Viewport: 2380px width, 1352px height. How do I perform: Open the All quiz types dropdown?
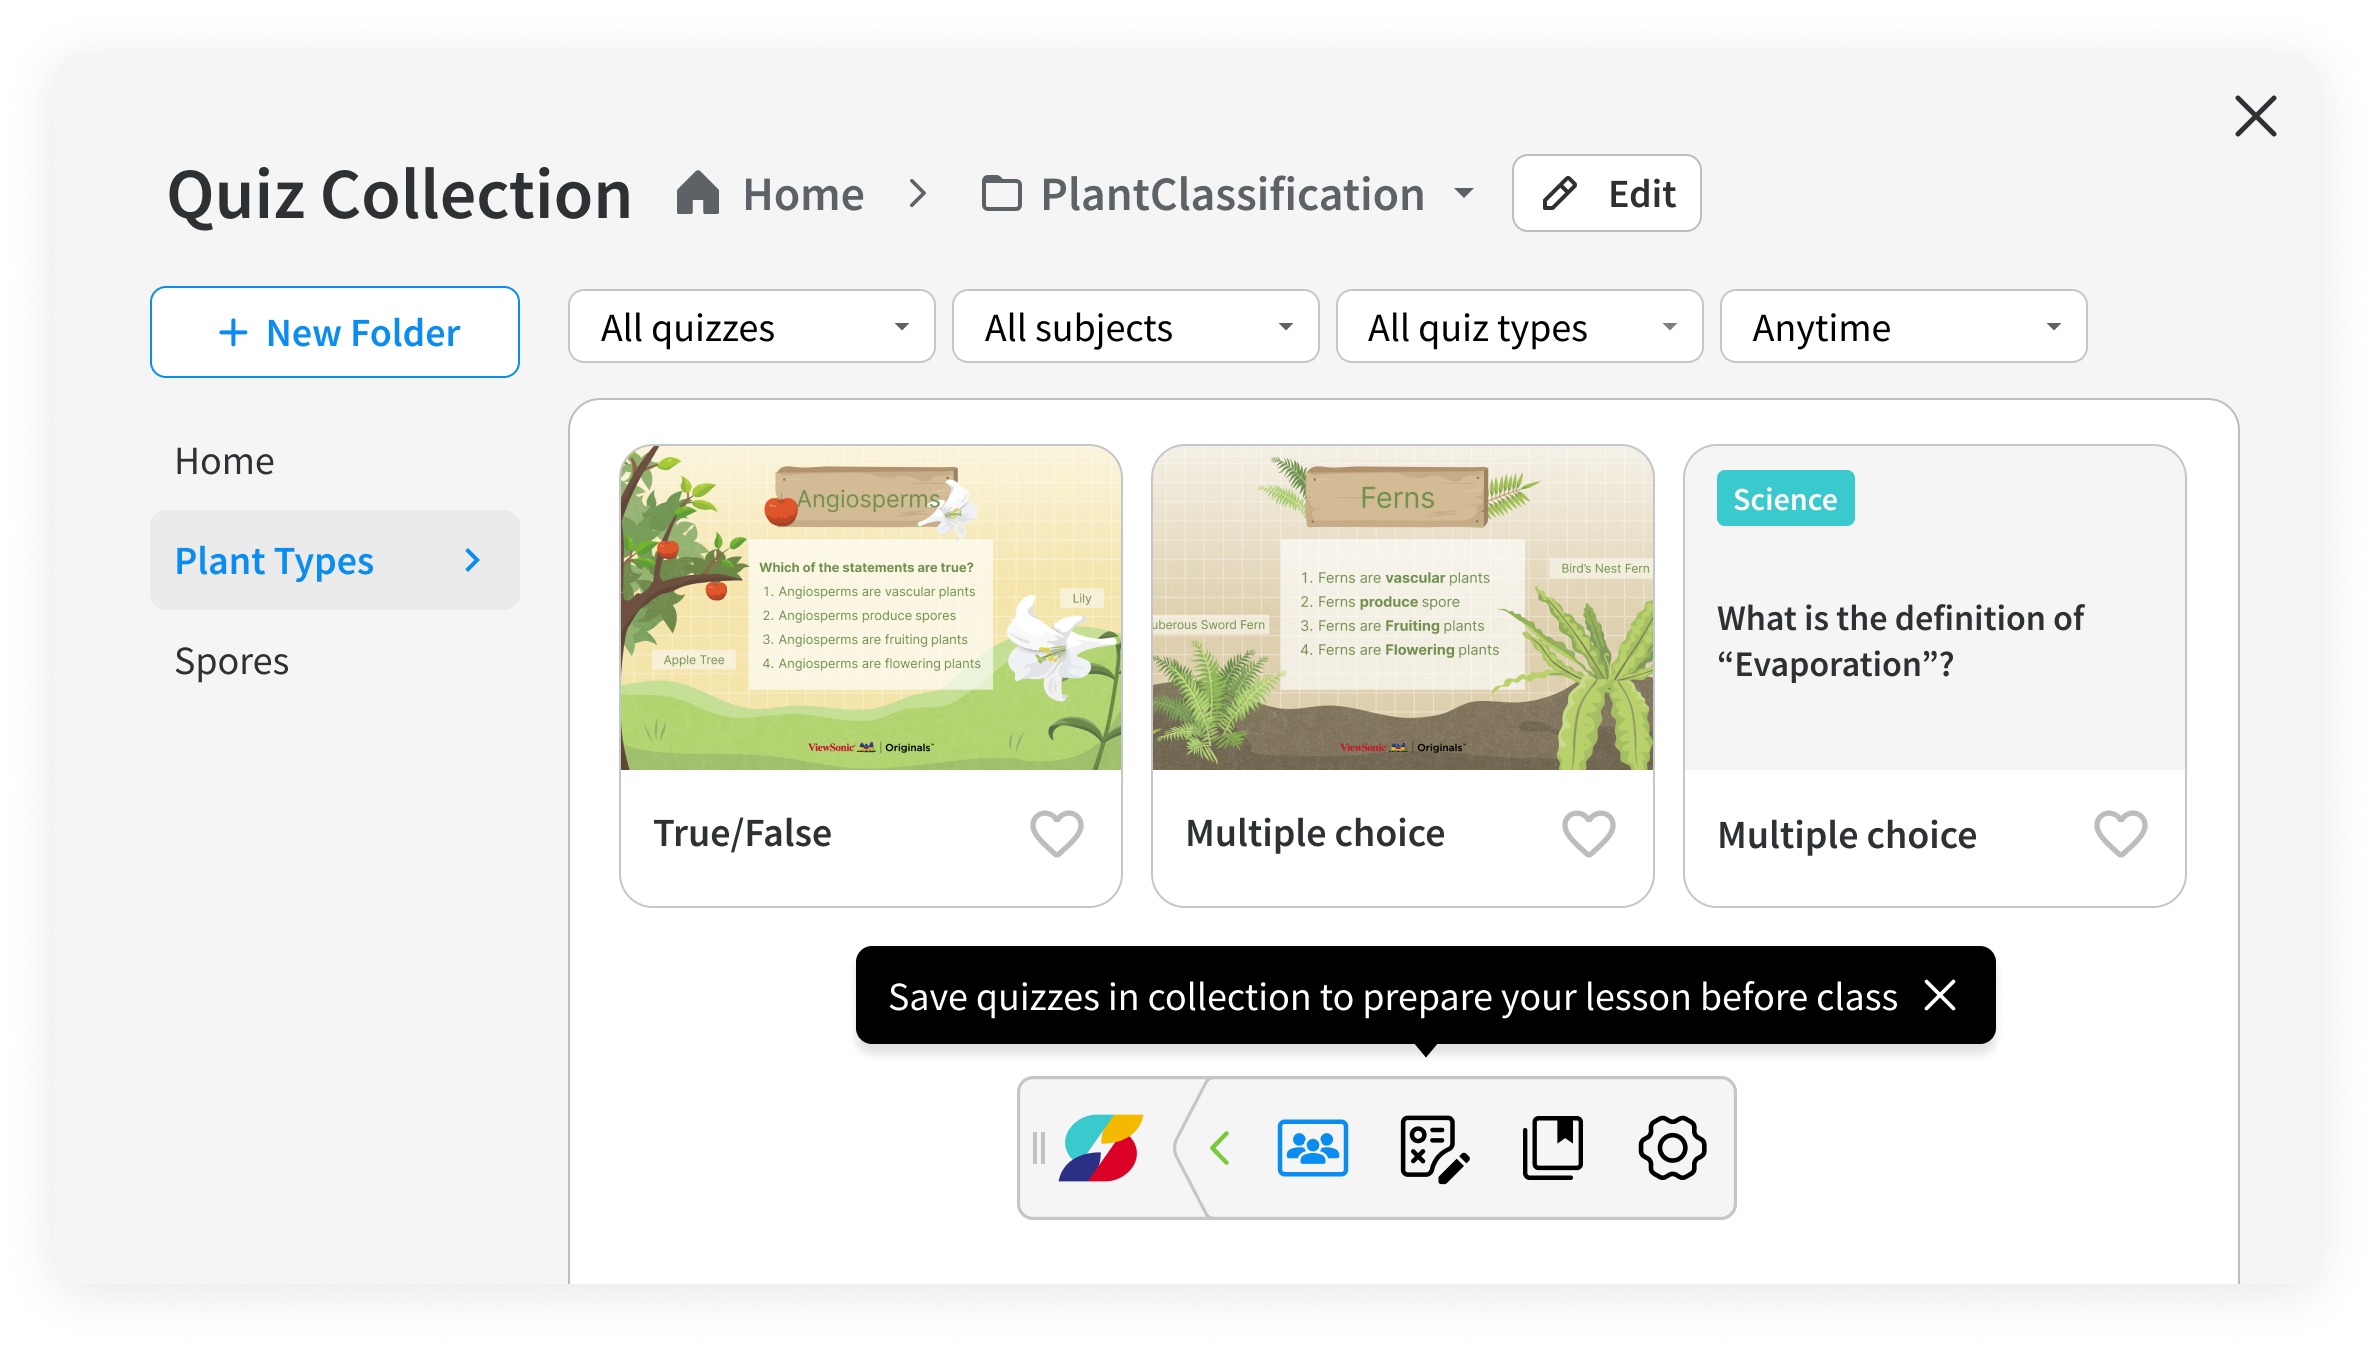1519,327
